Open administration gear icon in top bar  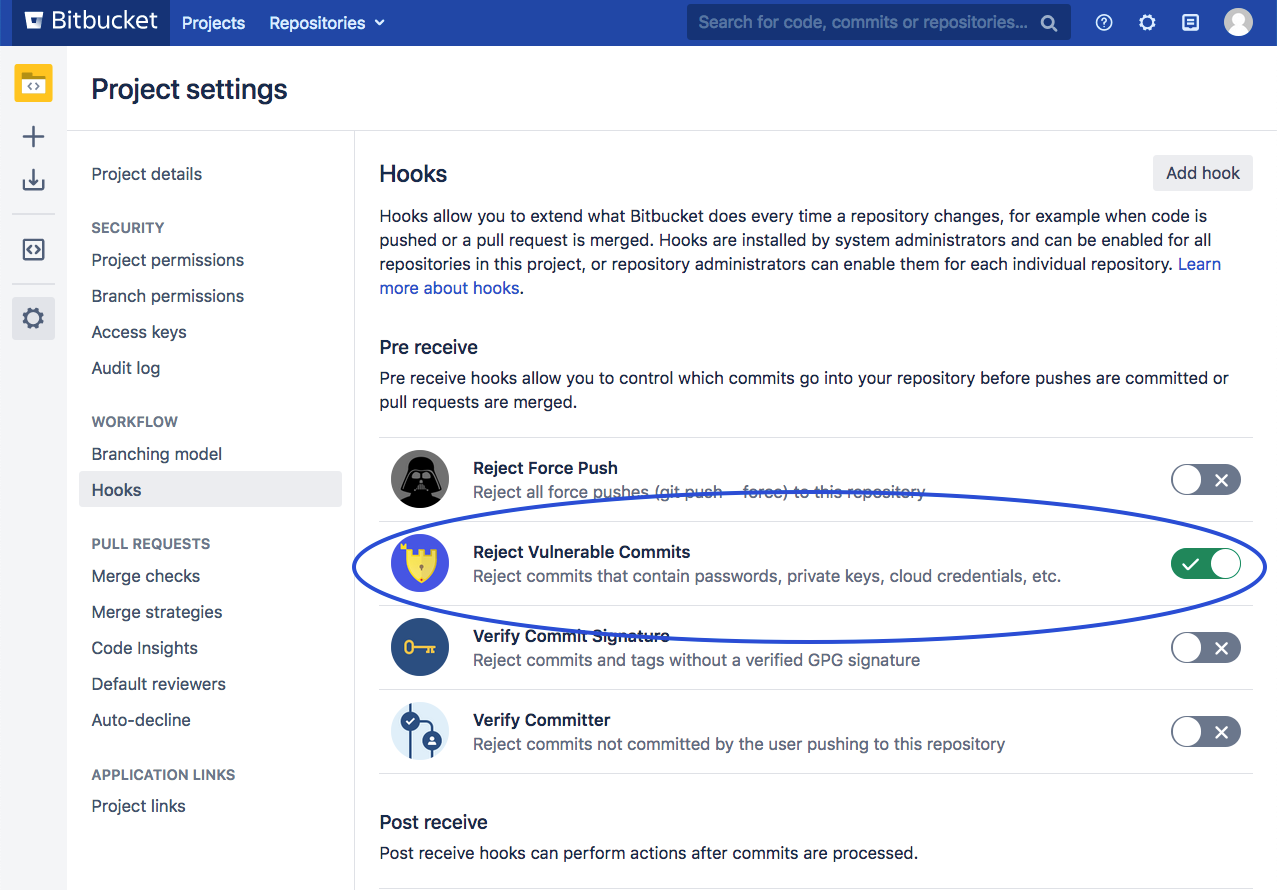(1147, 22)
